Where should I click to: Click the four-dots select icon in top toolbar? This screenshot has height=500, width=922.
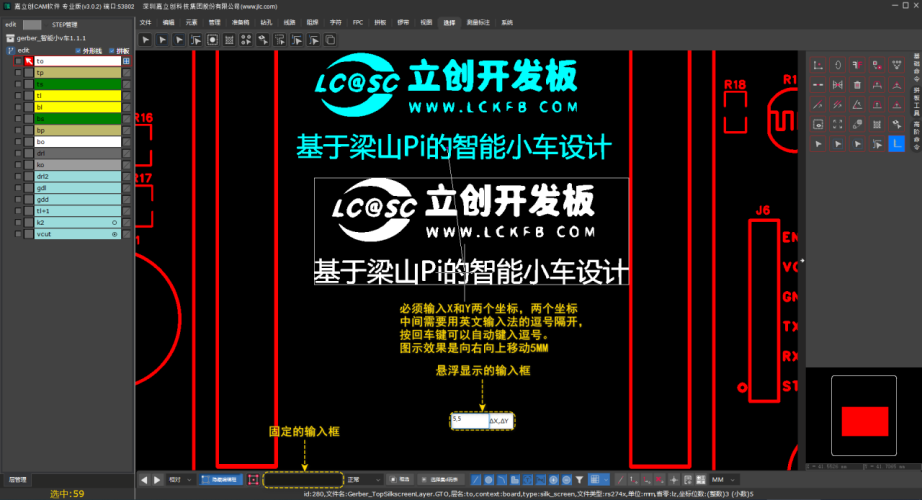click(x=246, y=40)
